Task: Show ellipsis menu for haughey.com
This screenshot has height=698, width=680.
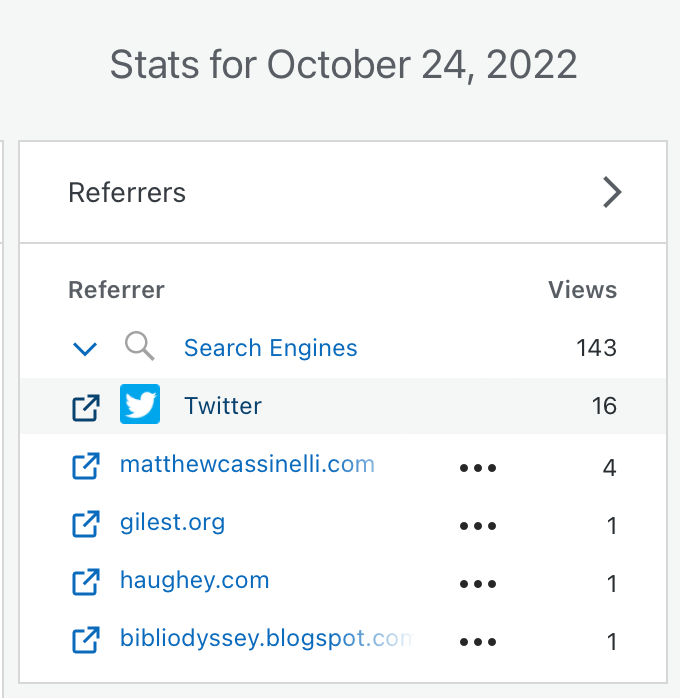Action: point(478,584)
